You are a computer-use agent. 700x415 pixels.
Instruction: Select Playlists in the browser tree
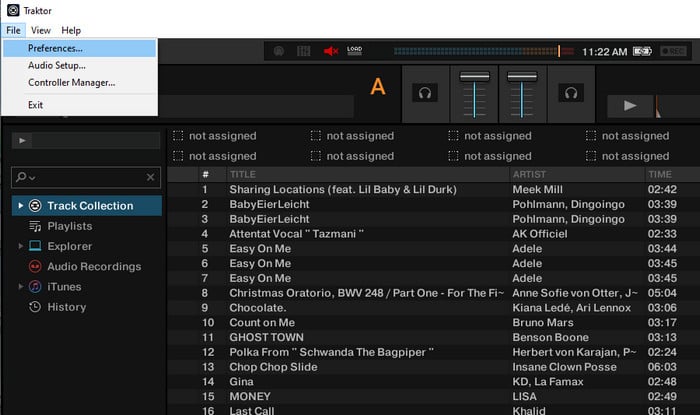click(70, 226)
